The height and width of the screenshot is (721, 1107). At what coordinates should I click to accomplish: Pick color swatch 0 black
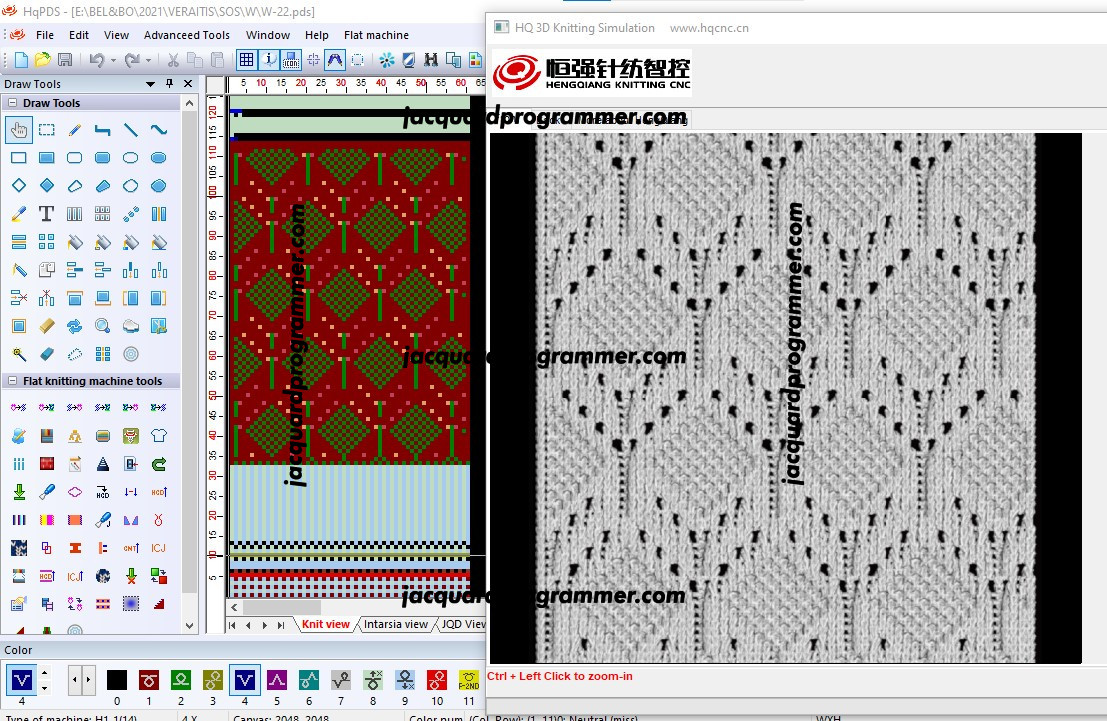tap(116, 680)
